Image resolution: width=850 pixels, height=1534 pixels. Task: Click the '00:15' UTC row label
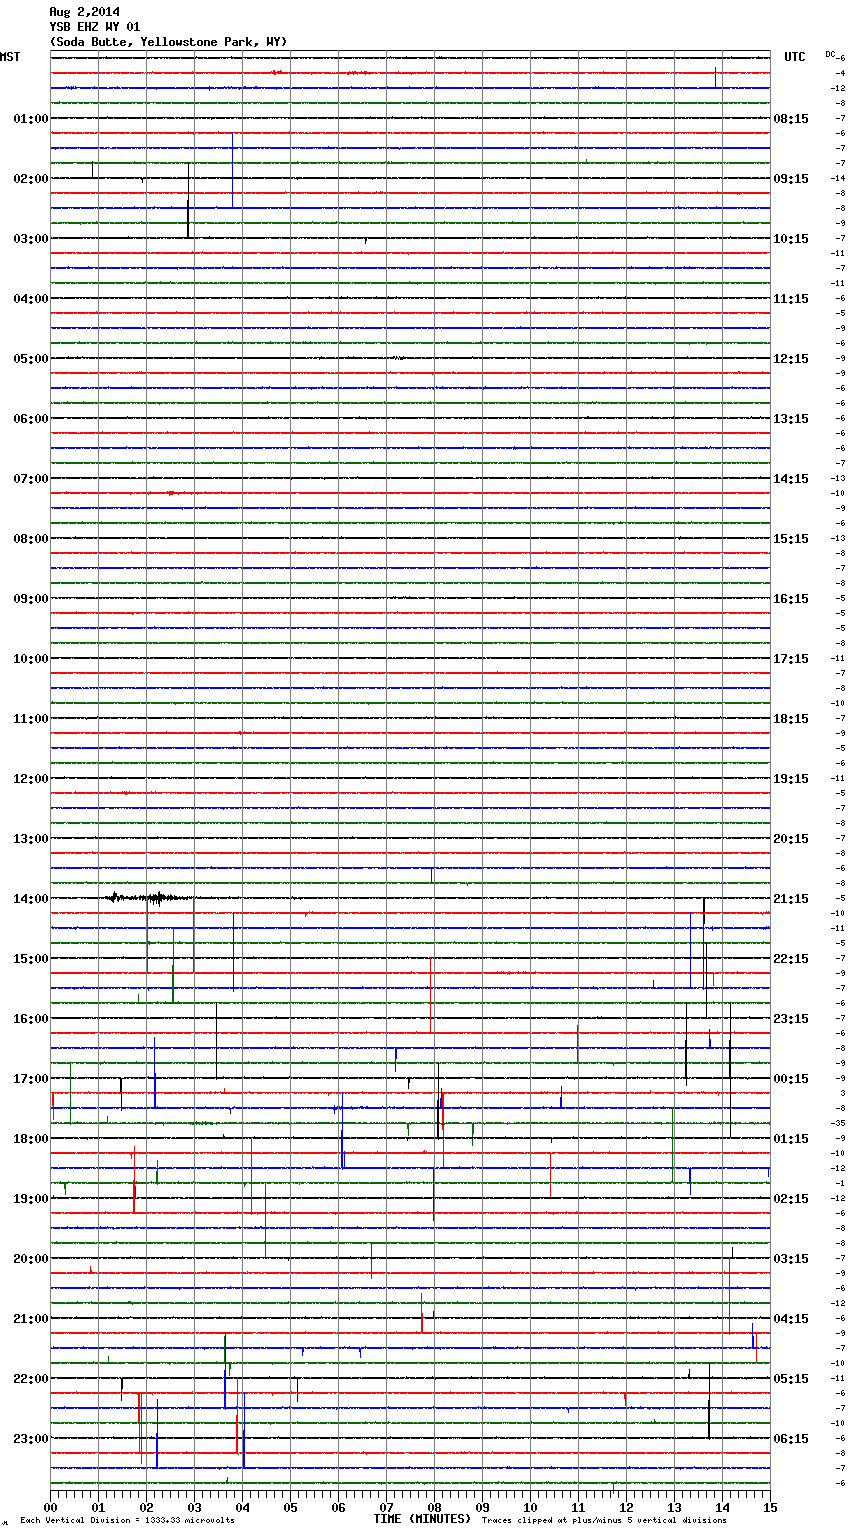click(791, 1079)
